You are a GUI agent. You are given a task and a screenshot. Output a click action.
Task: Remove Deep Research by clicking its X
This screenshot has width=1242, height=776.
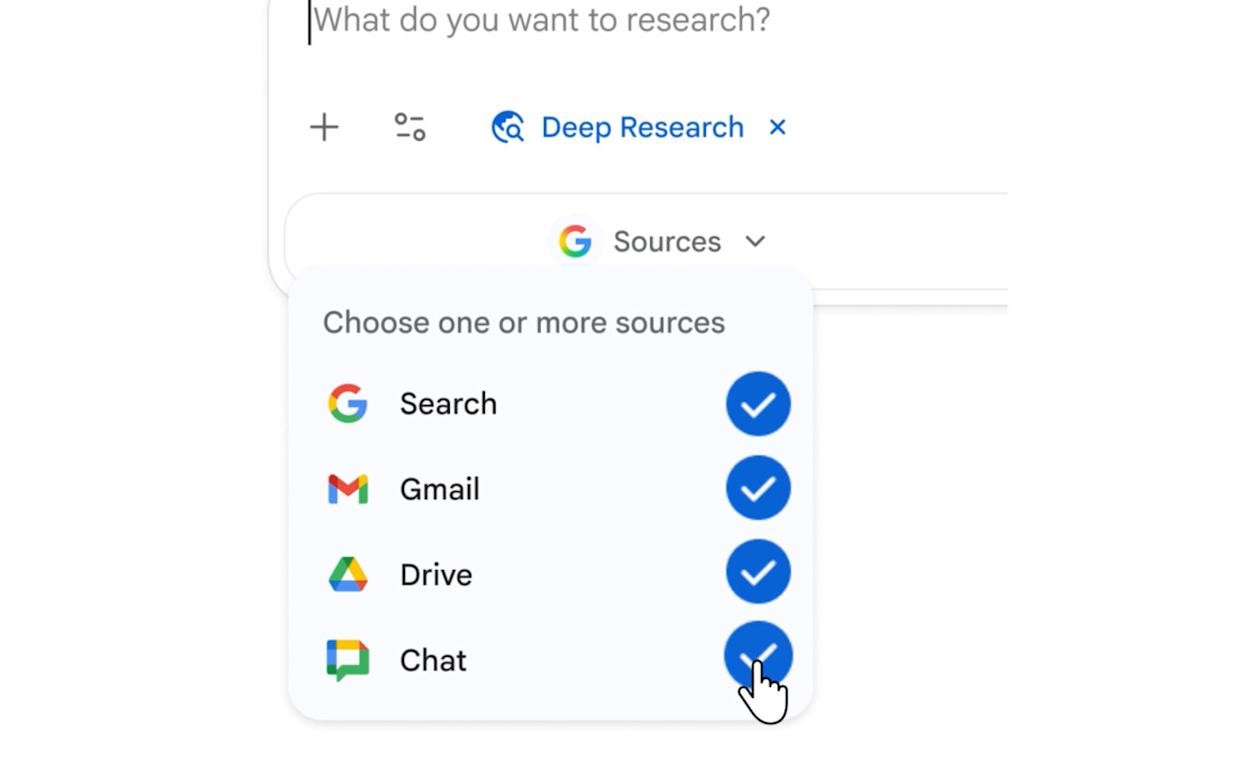(778, 127)
